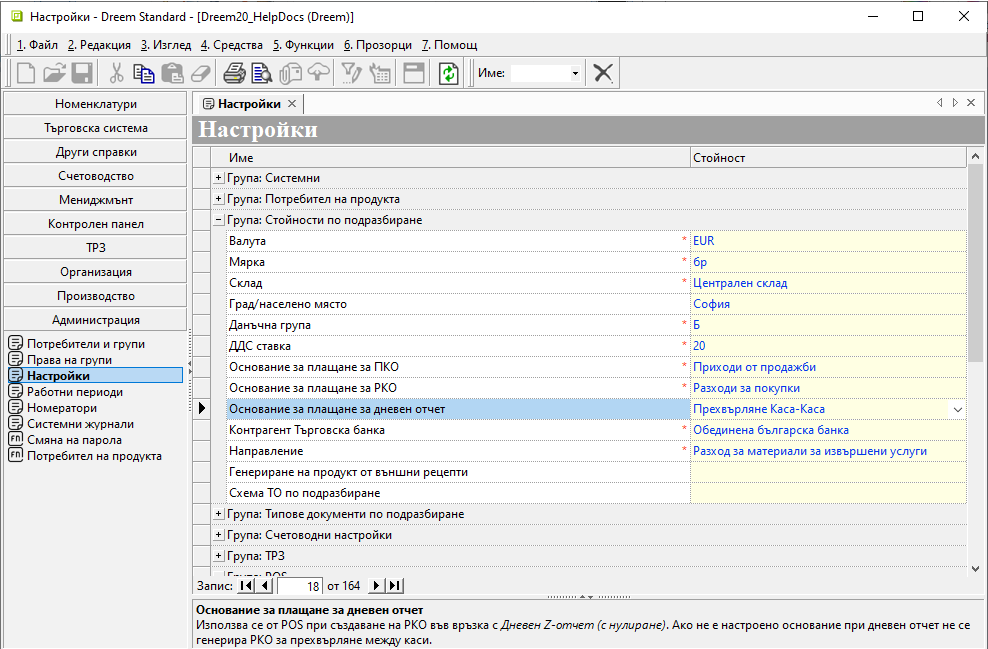Viewport: 988px width, 649px height.
Task: Collapse Група: Стойности по подразбиране
Action: 219,220
